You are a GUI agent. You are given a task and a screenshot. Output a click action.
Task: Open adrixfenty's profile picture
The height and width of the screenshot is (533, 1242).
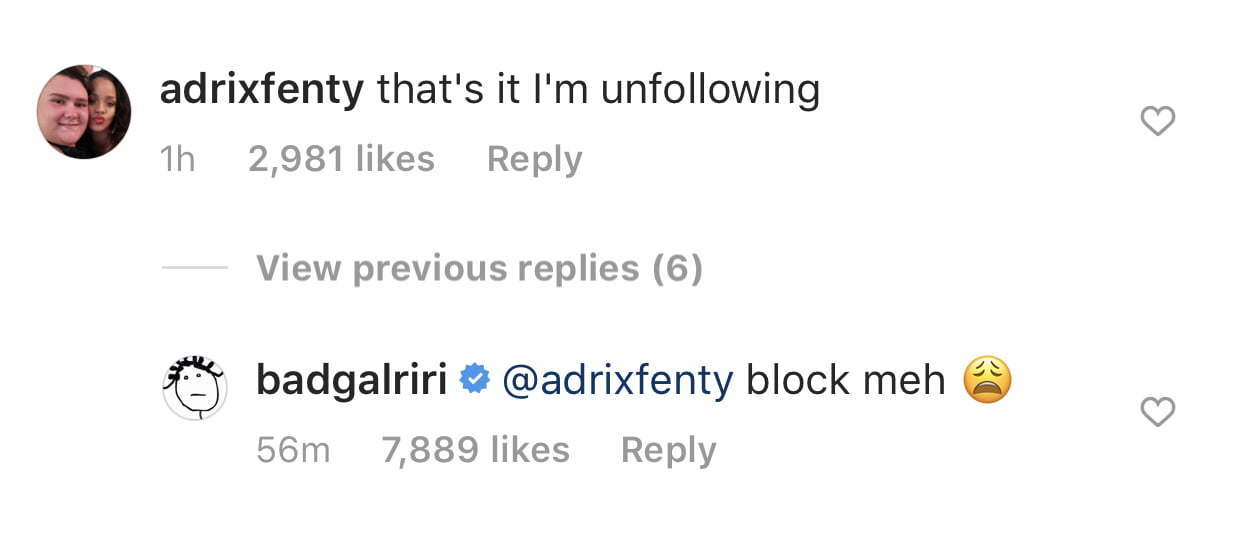(x=84, y=112)
